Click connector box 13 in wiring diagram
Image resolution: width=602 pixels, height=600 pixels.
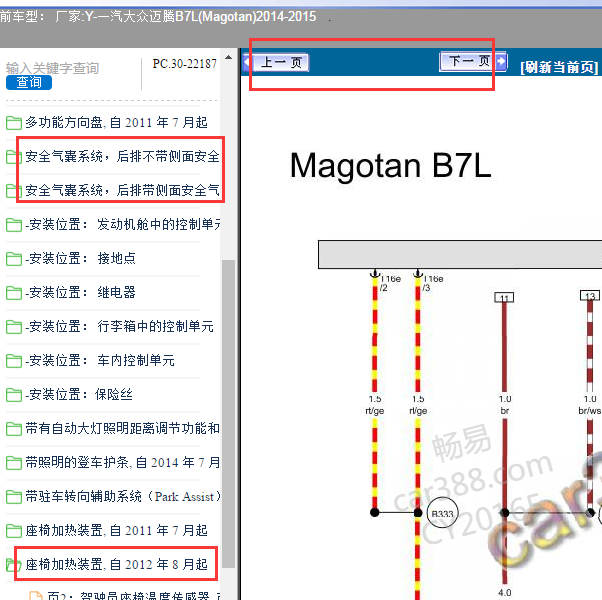(x=590, y=295)
